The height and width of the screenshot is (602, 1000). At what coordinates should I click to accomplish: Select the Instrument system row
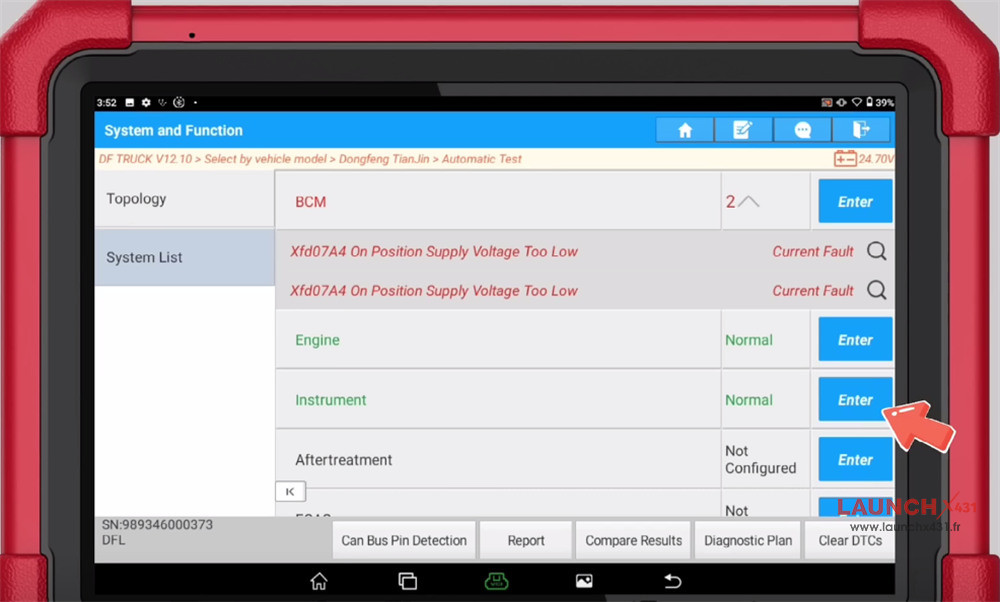tap(498, 399)
